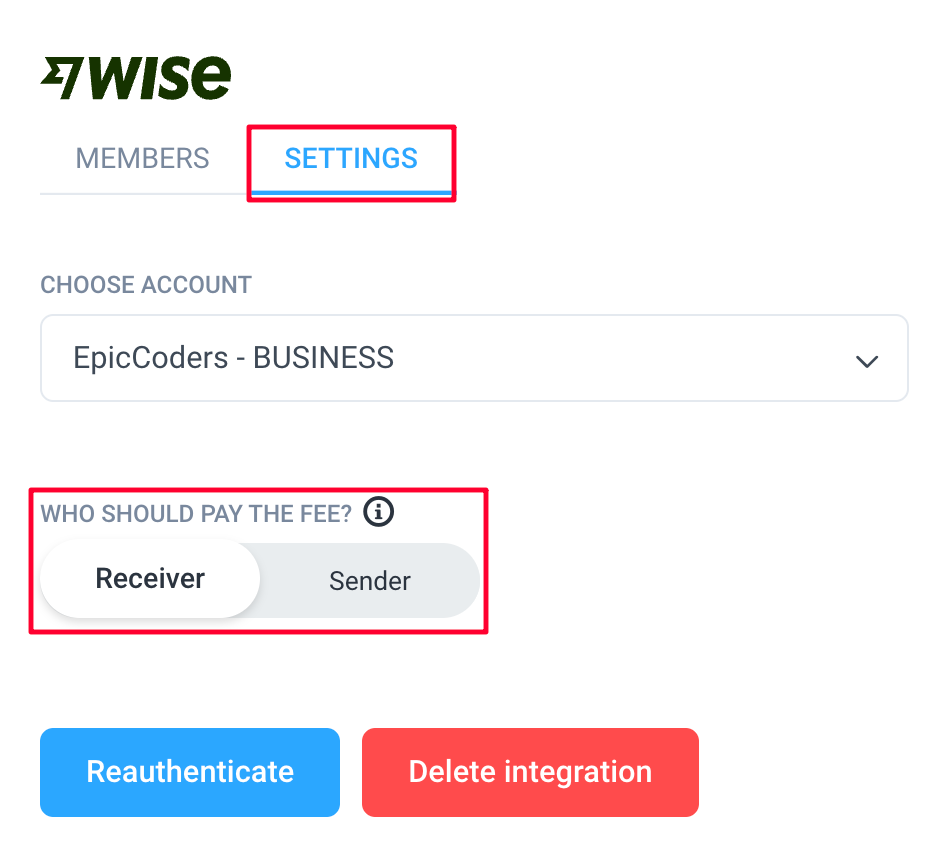Select EpicCoders - BUSINESS account text
934x858 pixels.
coord(234,358)
